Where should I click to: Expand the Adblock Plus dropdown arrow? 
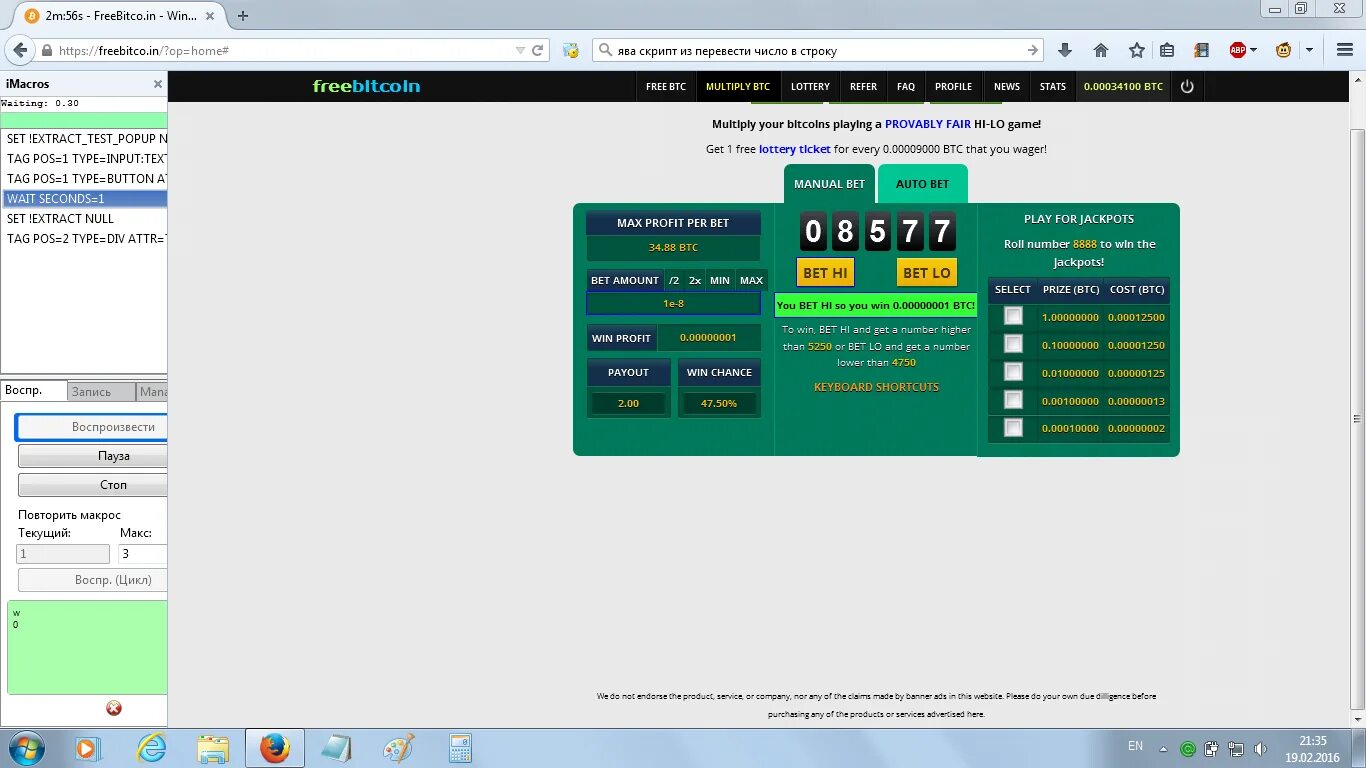click(x=1254, y=50)
